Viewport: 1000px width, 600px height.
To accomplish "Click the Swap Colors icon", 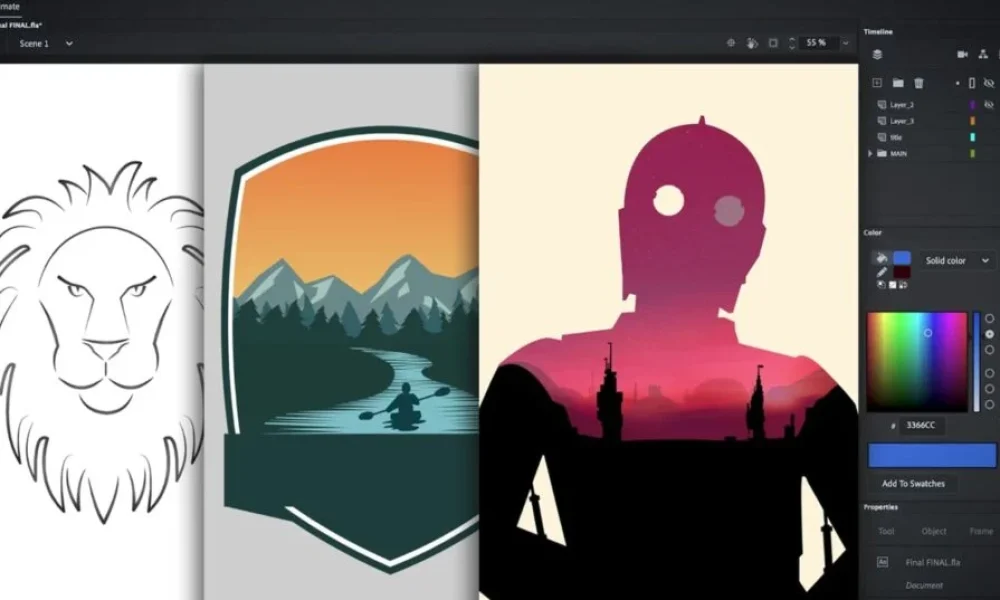I will (x=903, y=285).
